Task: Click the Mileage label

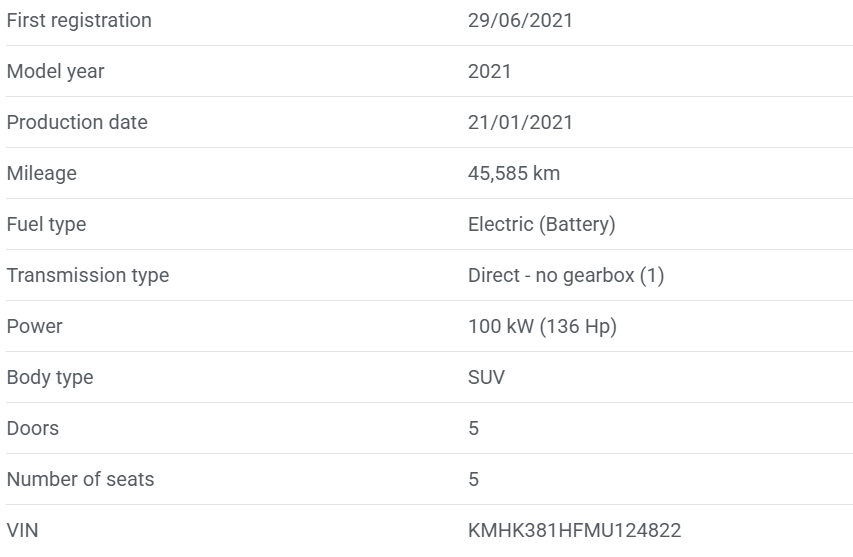Action: (x=42, y=173)
